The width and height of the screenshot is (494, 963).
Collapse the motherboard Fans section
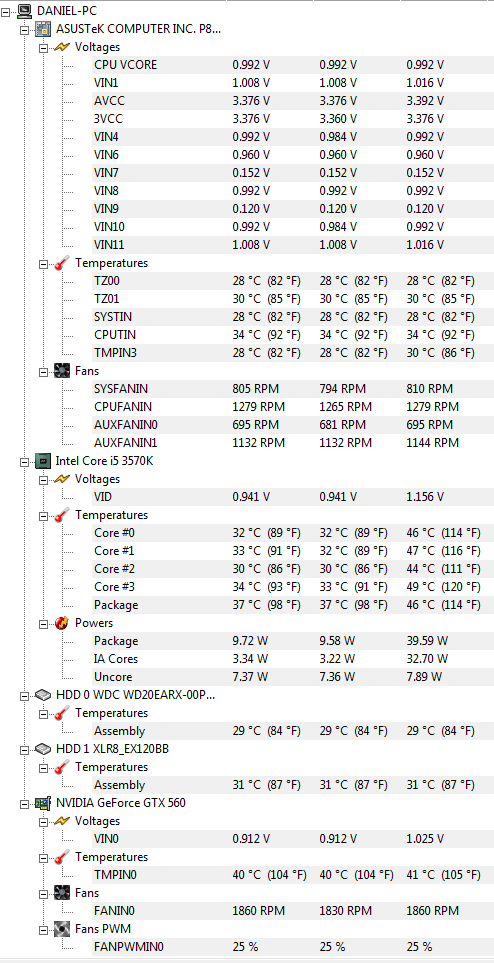(x=43, y=372)
